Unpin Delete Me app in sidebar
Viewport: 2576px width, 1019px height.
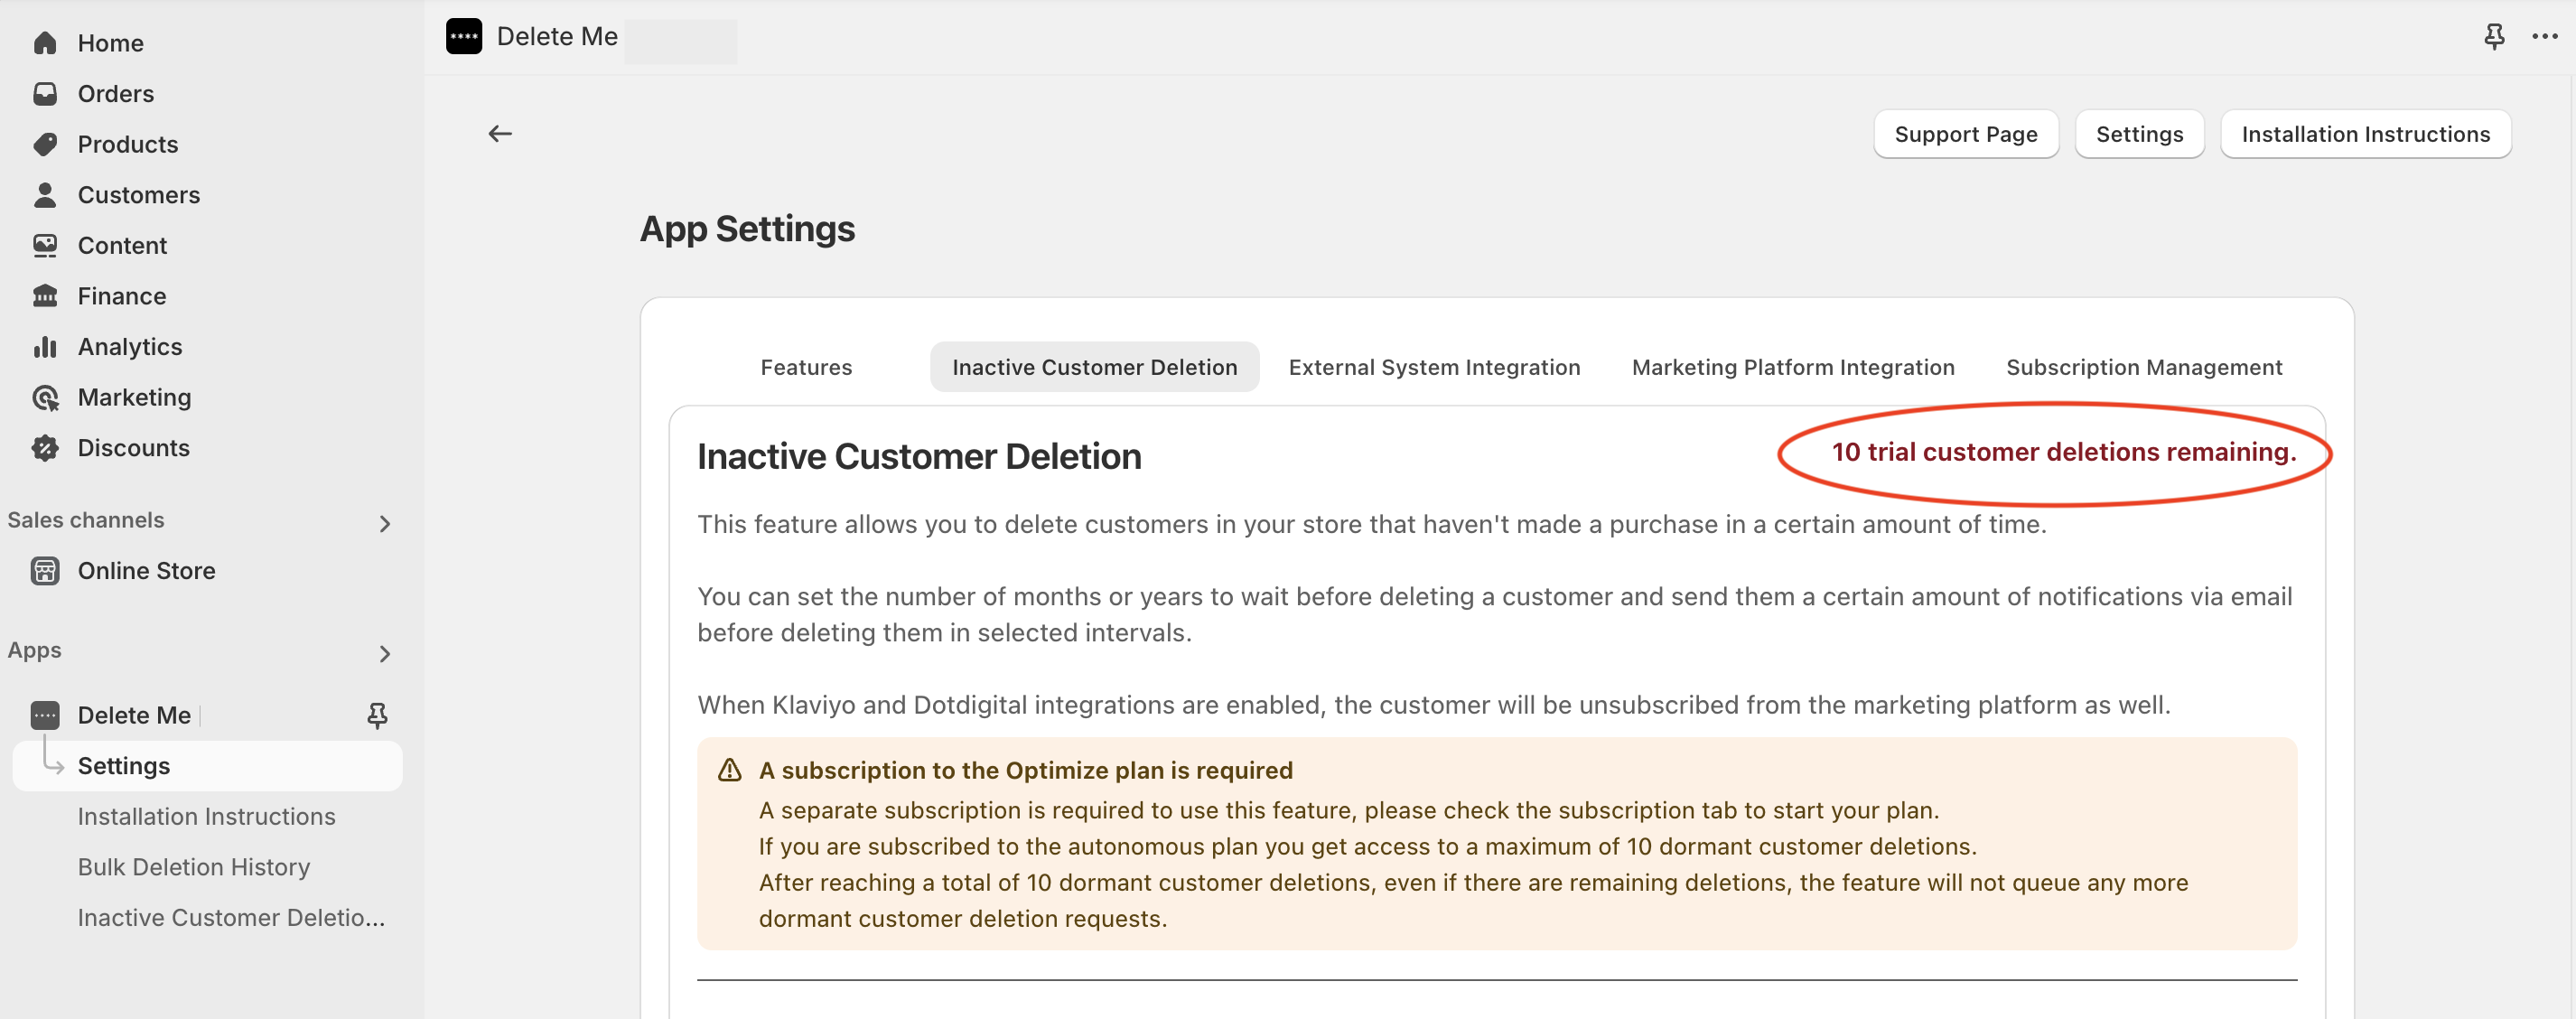377,715
